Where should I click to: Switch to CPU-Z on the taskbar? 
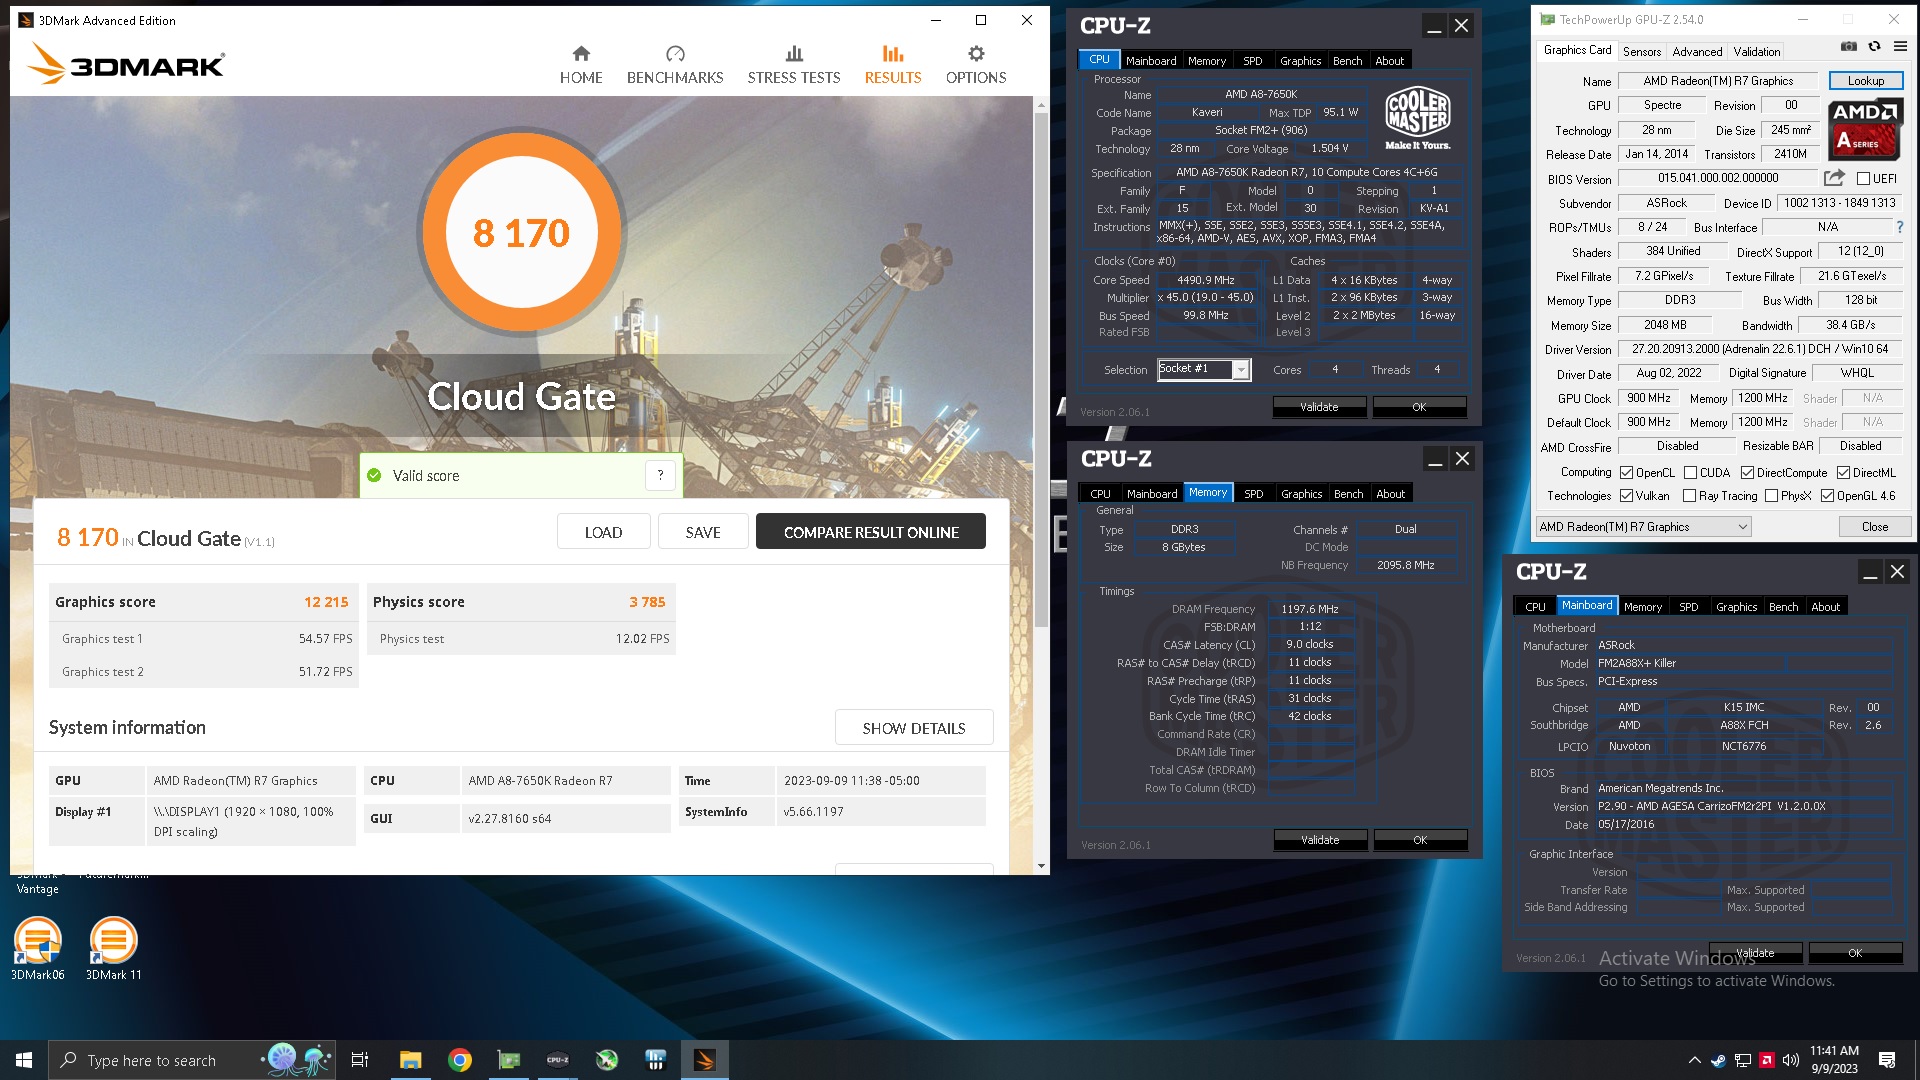tap(558, 1060)
